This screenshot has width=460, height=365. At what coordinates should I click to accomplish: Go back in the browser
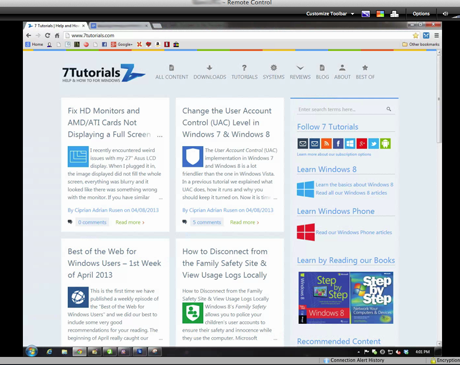[29, 35]
